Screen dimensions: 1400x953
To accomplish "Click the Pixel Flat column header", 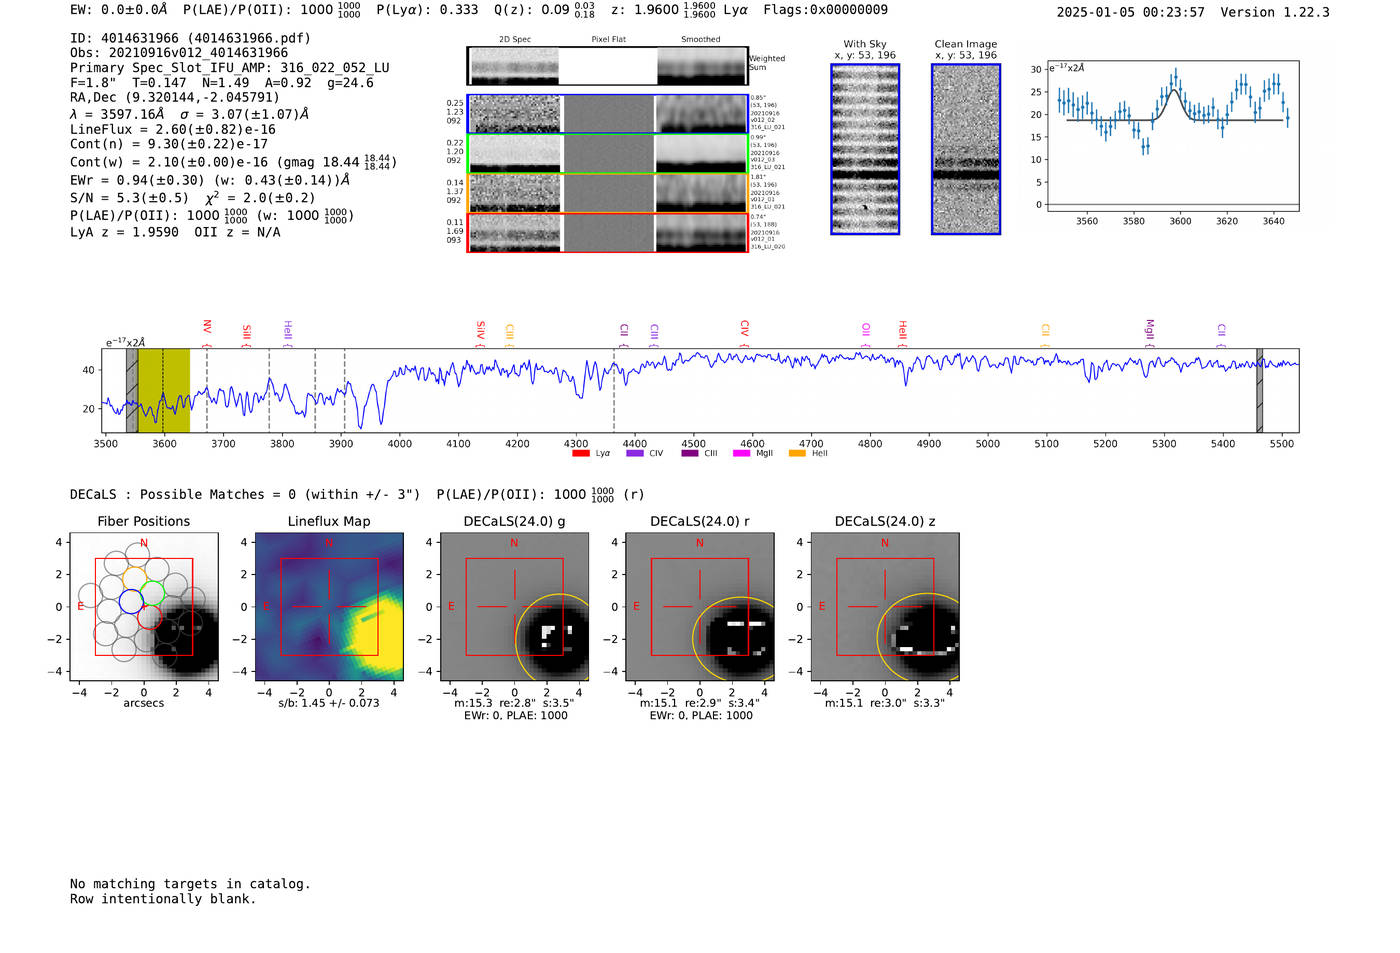I will pyautogui.click(x=608, y=40).
